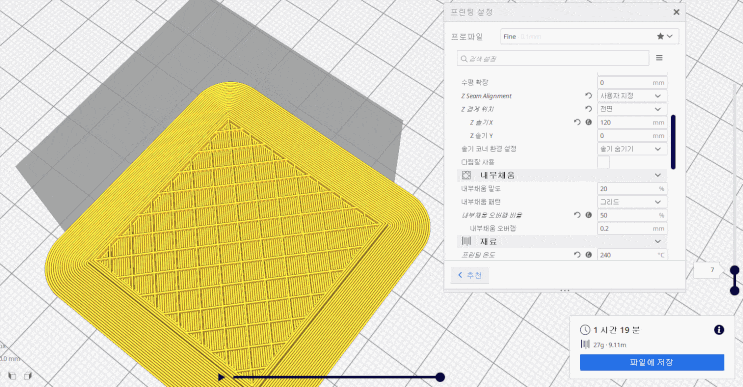Edit the 수평 확장 value field
Screen dimensions: 743x387
[x=632, y=82]
